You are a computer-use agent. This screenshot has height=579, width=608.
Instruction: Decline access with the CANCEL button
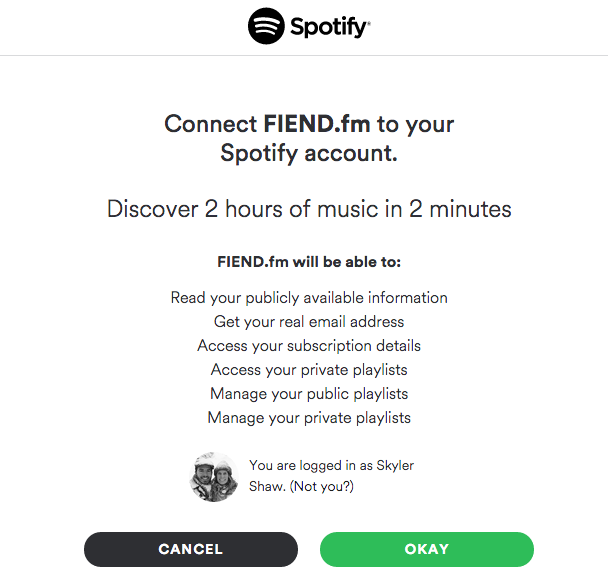(x=191, y=549)
